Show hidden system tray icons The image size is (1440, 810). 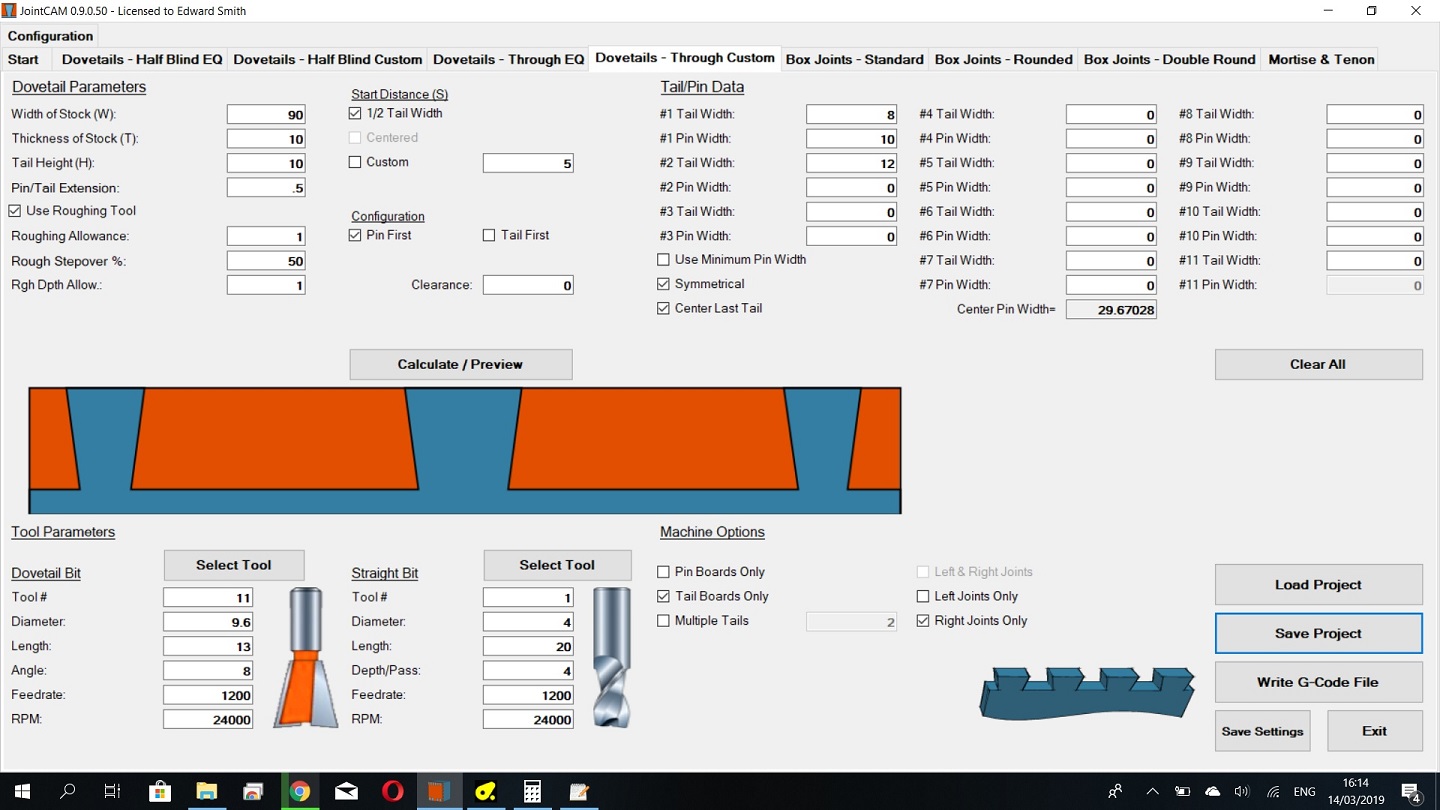pos(1152,791)
